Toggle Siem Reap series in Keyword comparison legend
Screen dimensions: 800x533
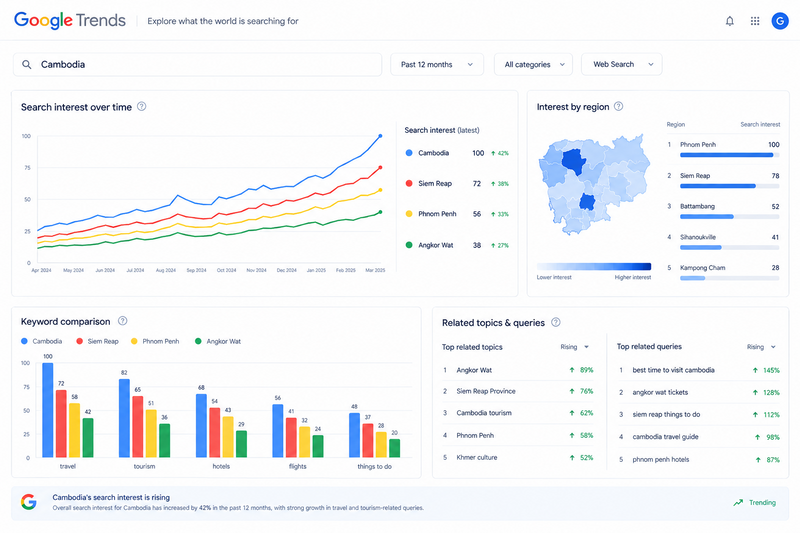(x=97, y=341)
